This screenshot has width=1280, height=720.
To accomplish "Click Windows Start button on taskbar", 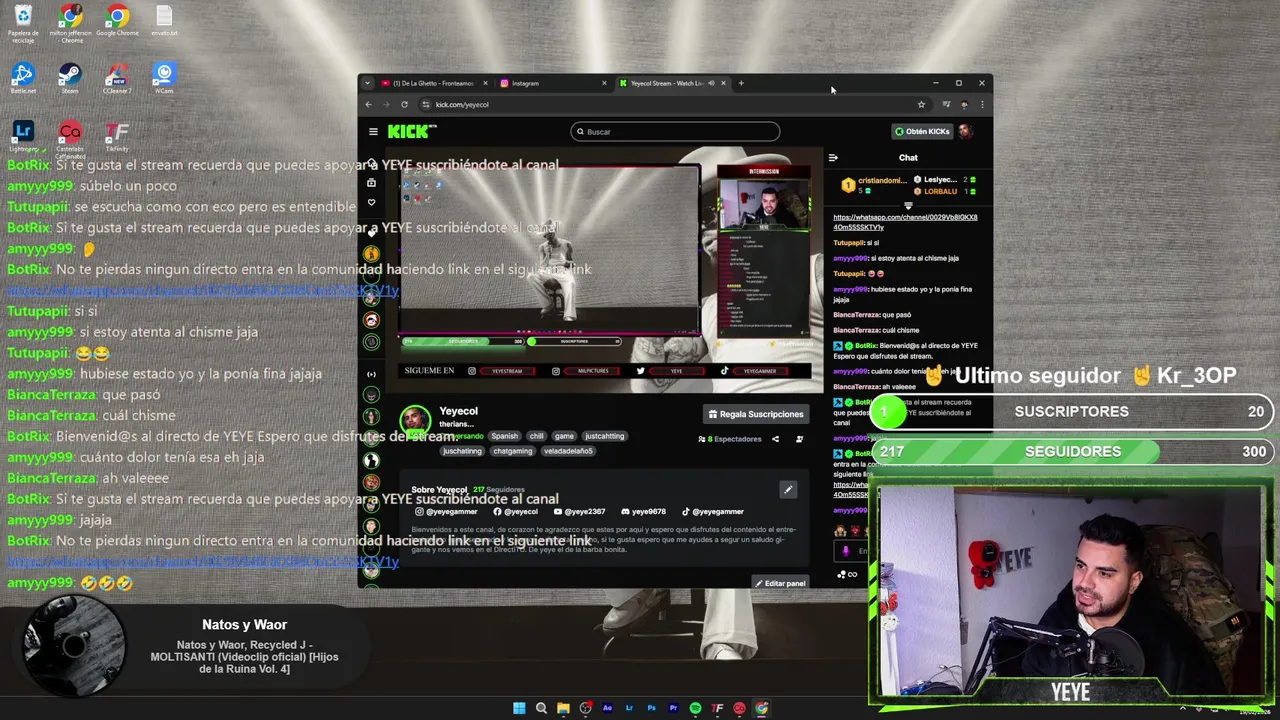I will click(x=519, y=708).
